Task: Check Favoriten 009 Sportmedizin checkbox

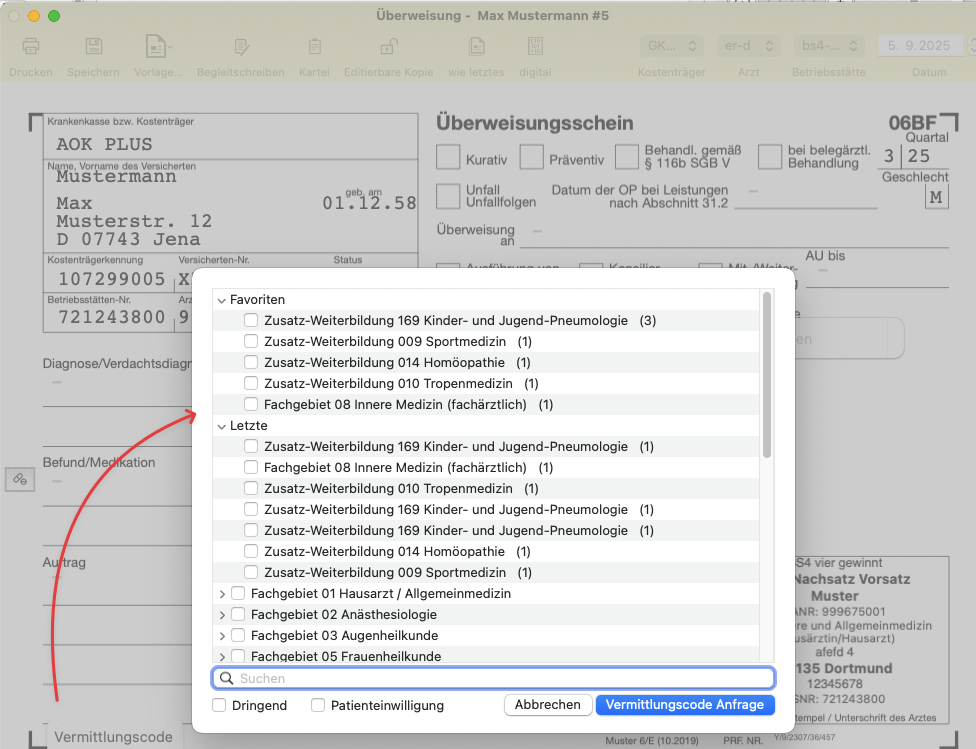Action: coord(251,341)
